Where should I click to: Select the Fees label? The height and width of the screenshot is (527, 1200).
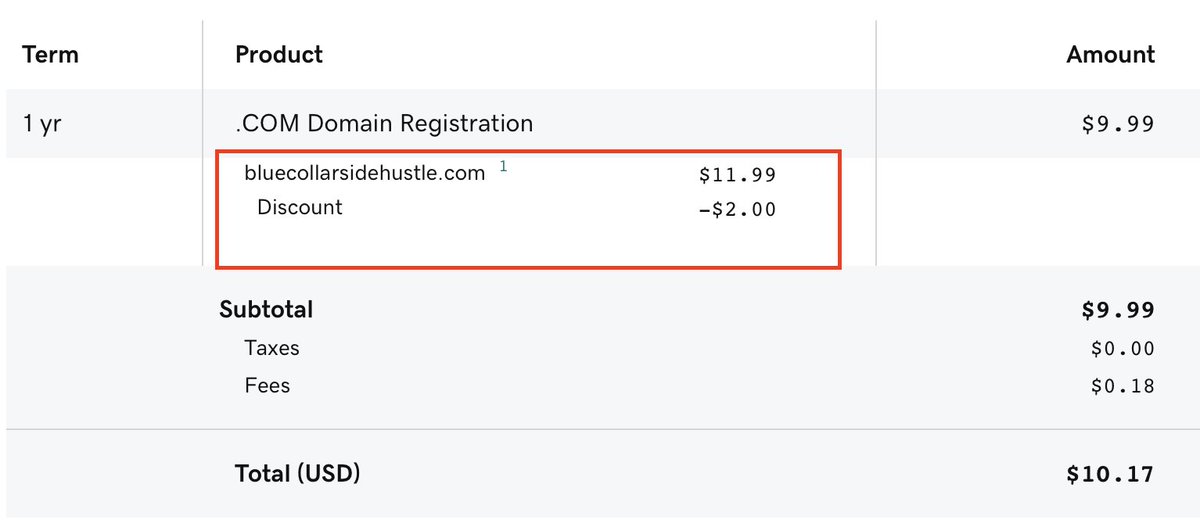(x=267, y=385)
